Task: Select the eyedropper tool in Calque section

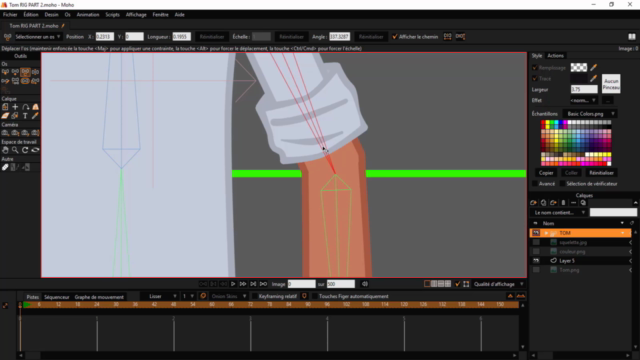Action: [35, 116]
